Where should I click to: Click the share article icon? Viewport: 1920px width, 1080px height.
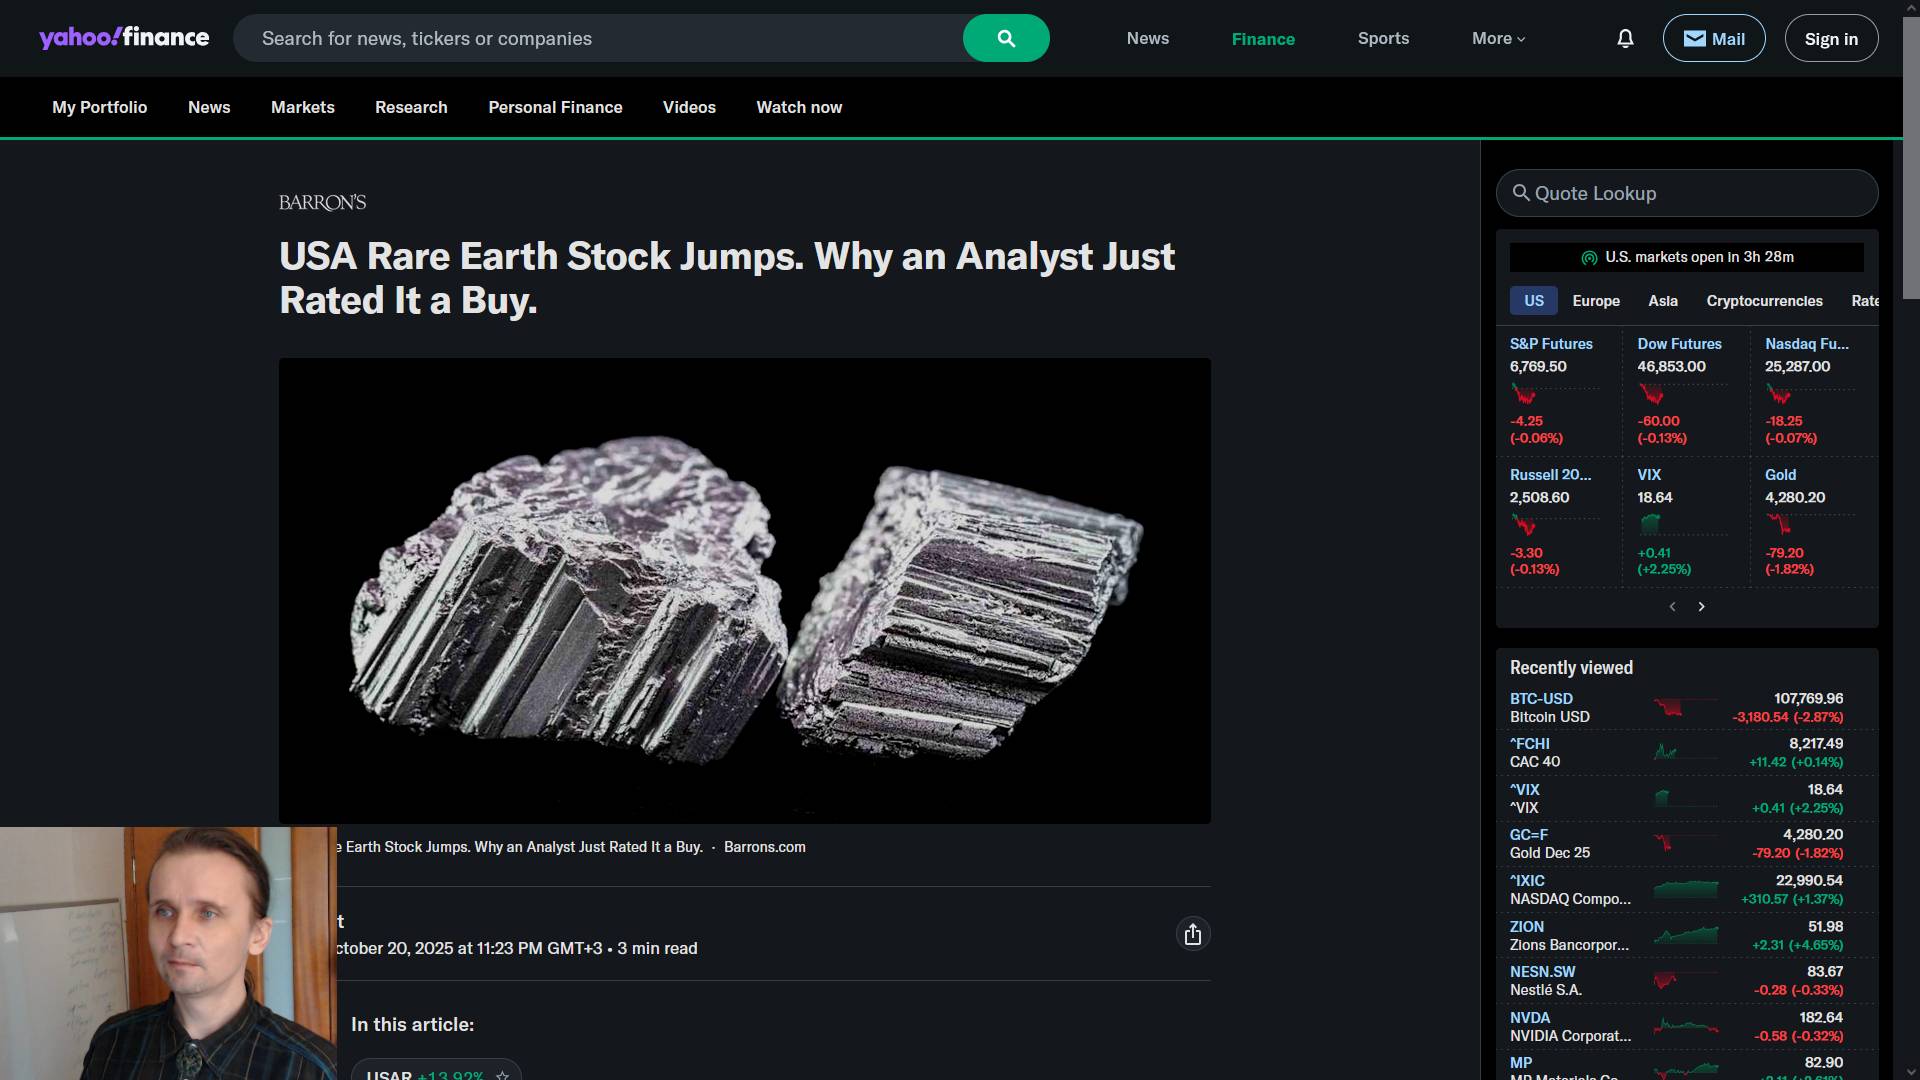[x=1192, y=934]
